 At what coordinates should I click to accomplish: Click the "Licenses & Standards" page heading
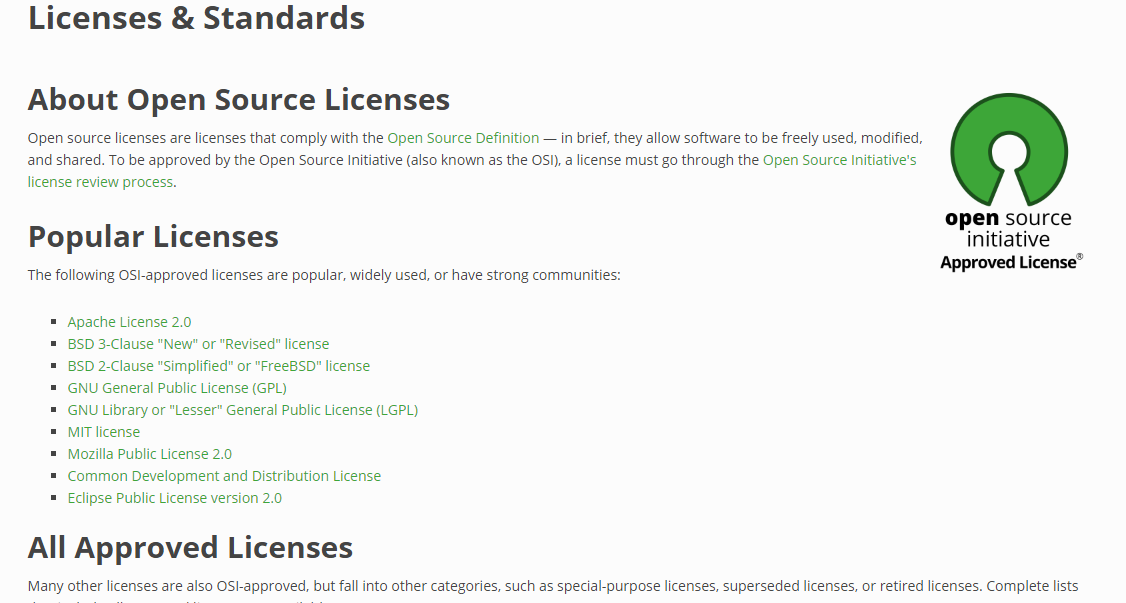tap(196, 17)
